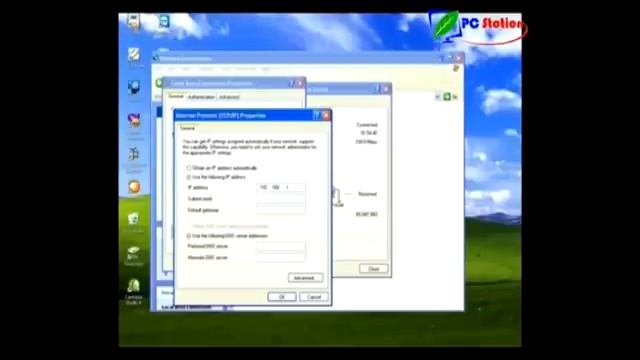The image size is (640, 360).
Task: Confirm TCP/IP Properties with OK
Action: coord(282,297)
